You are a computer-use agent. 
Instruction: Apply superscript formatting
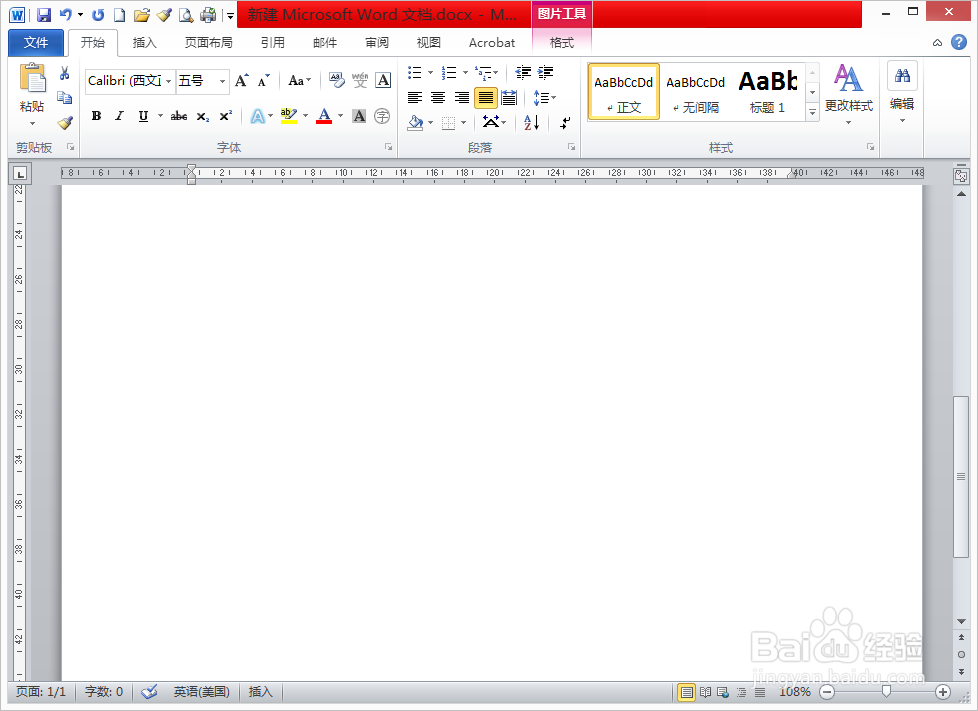pyautogui.click(x=225, y=116)
